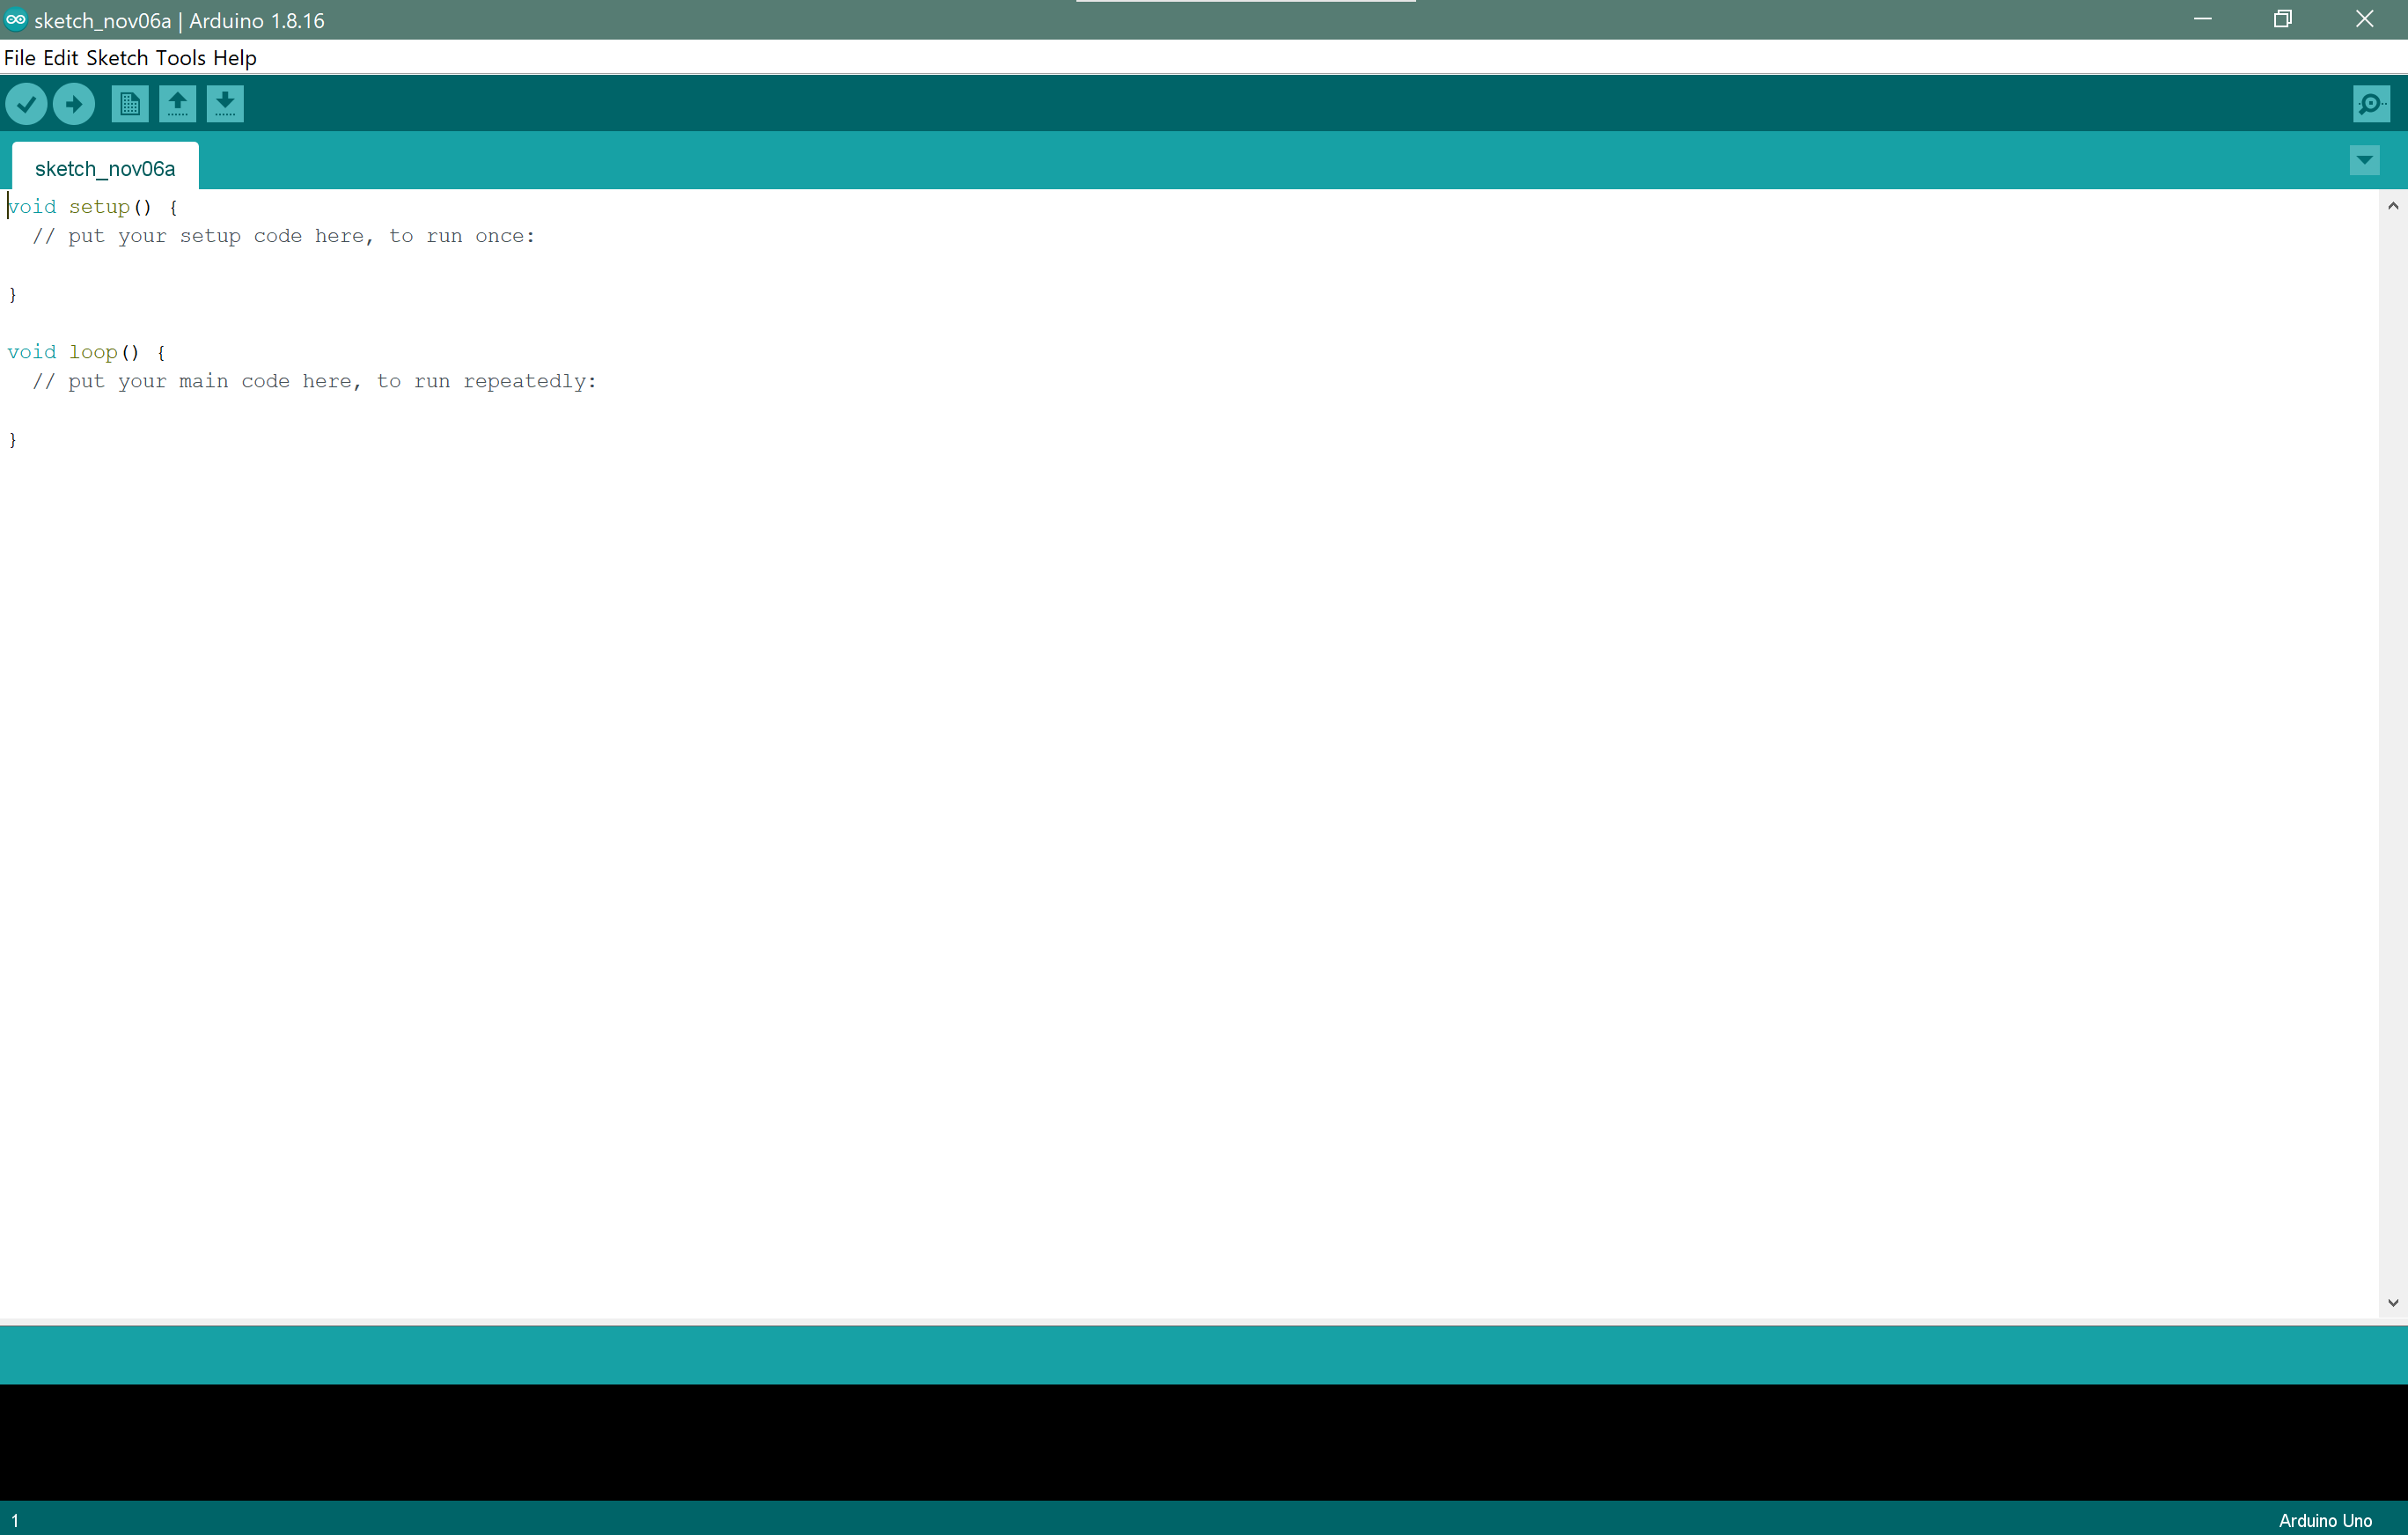The image size is (2408, 1535).
Task: Click the closing brace of loop function
Action: click(x=12, y=439)
